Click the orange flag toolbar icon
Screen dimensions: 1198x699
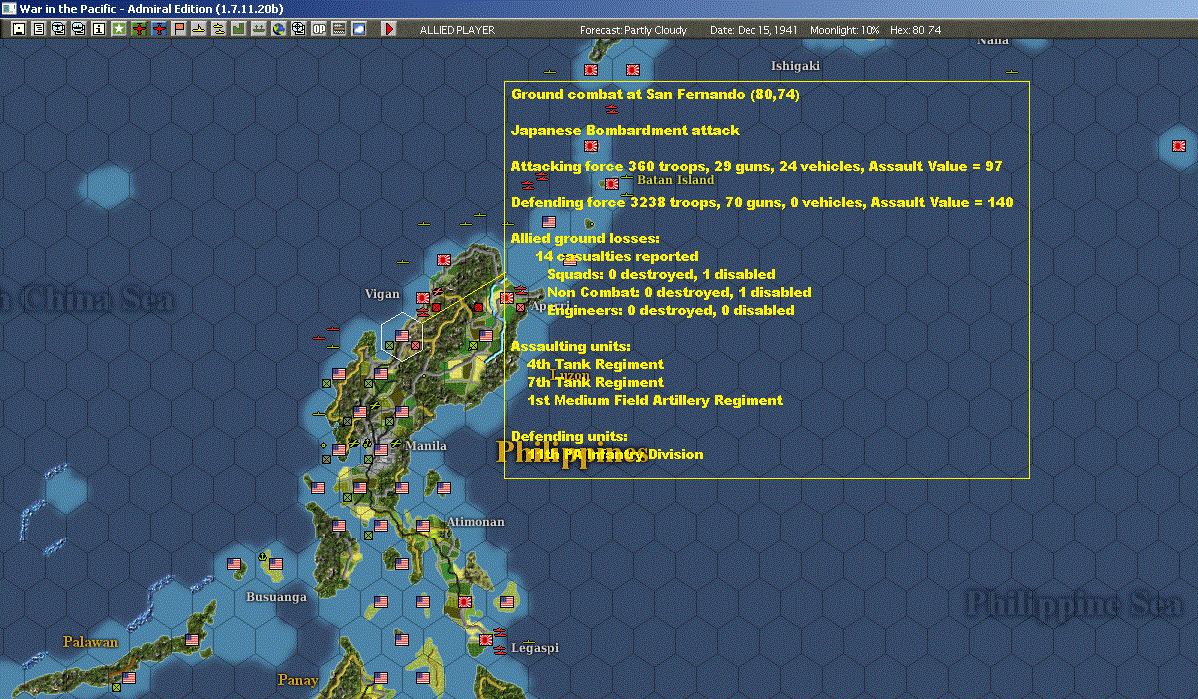(x=179, y=28)
